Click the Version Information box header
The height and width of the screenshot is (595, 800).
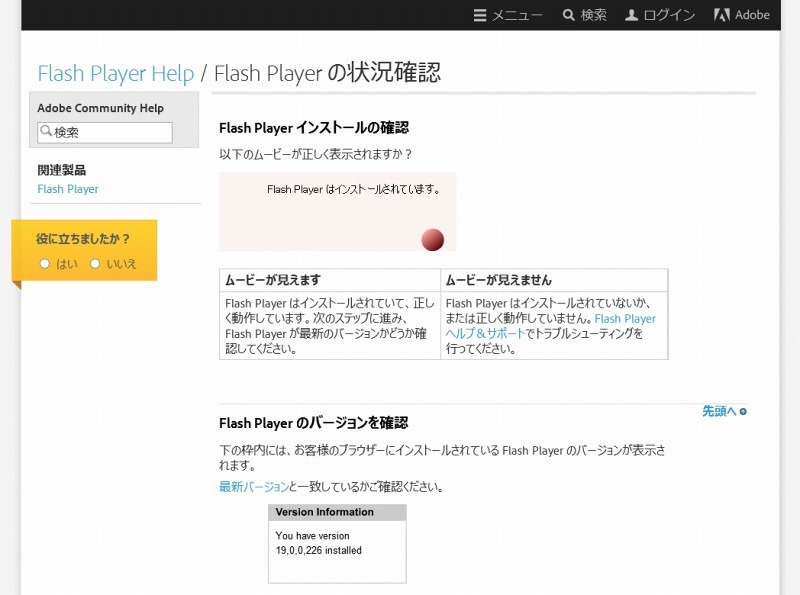pos(337,512)
